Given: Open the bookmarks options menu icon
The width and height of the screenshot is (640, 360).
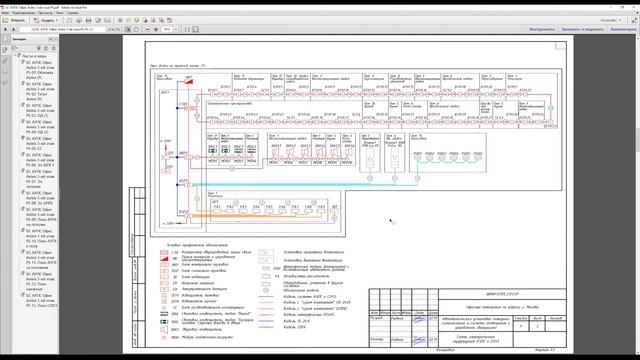Looking at the screenshot, I should 16,48.
